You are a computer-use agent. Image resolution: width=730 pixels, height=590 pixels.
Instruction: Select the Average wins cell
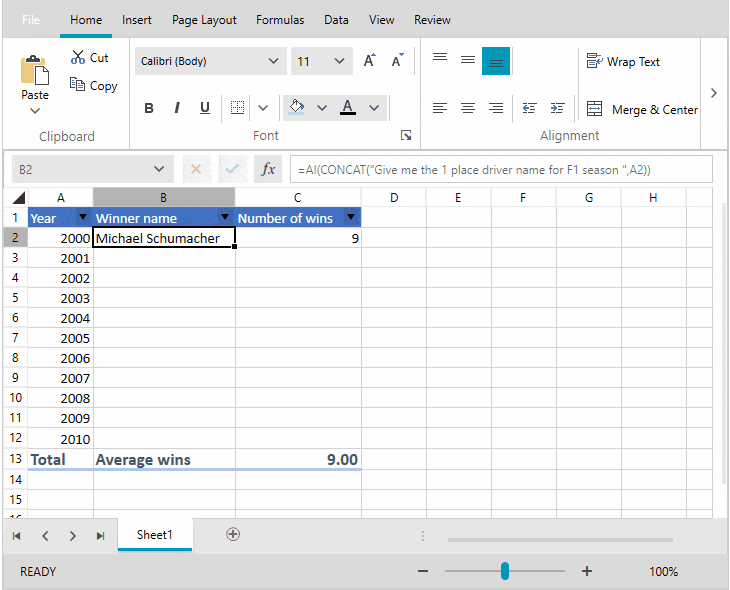(164, 459)
